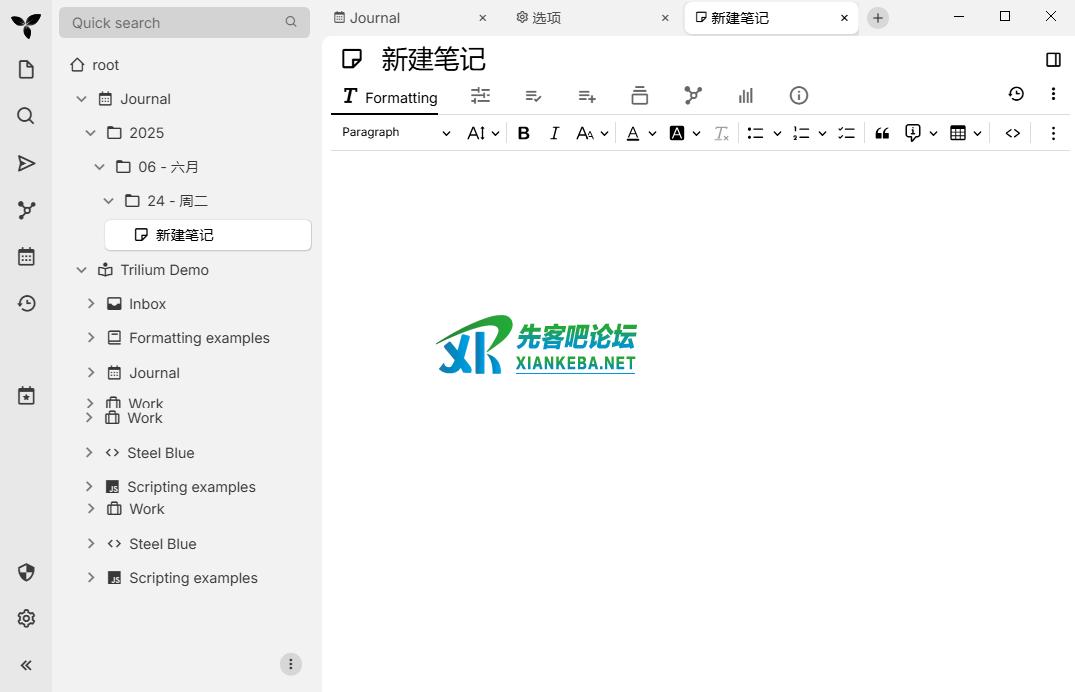The image size is (1075, 692).
Task: Collapse the Trilium Demo tree node
Action: point(82,270)
